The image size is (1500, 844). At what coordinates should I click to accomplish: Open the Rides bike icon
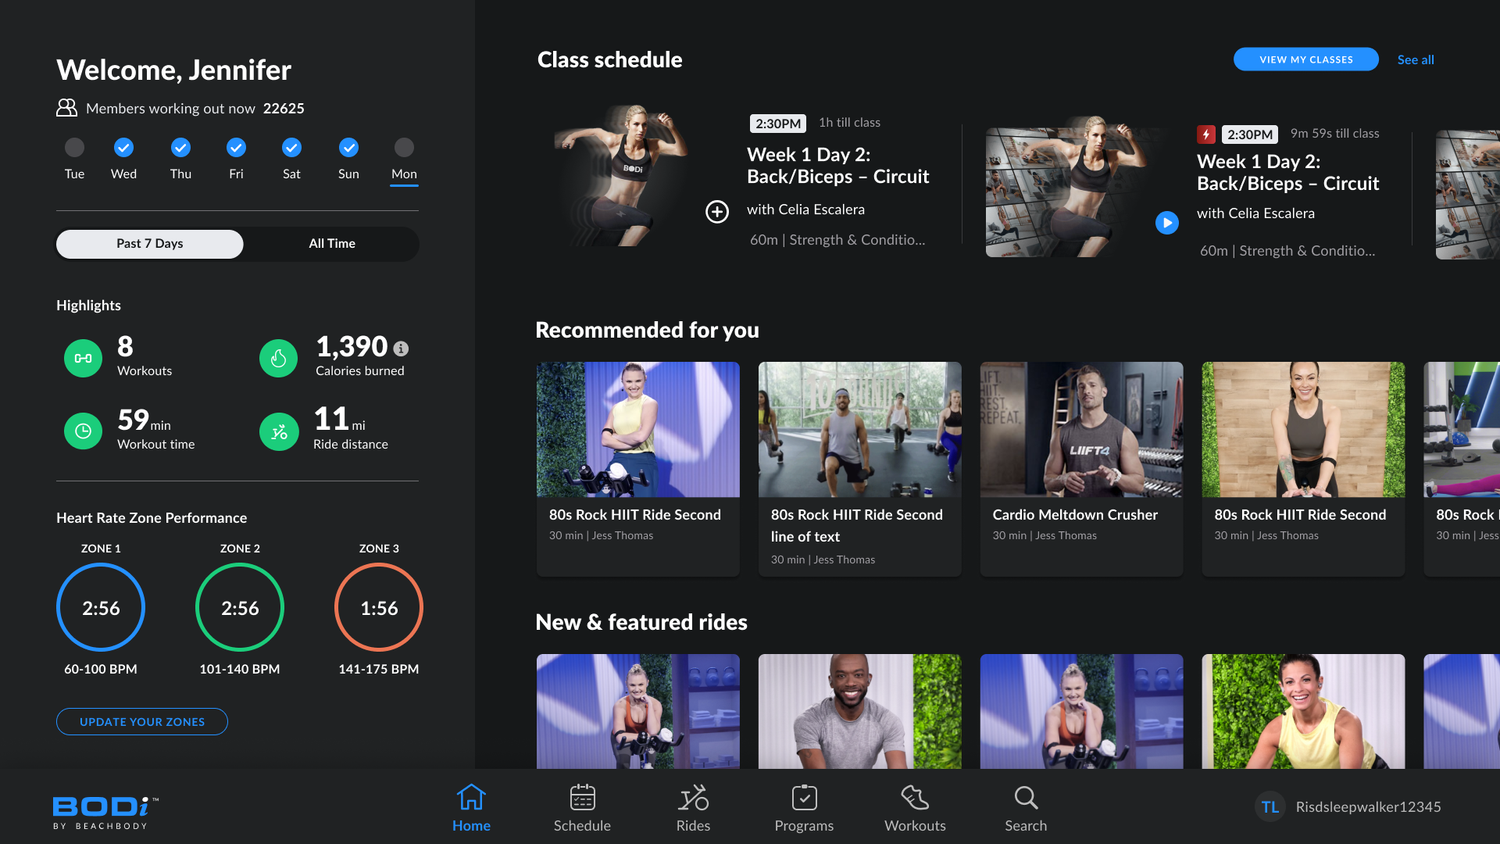[693, 797]
